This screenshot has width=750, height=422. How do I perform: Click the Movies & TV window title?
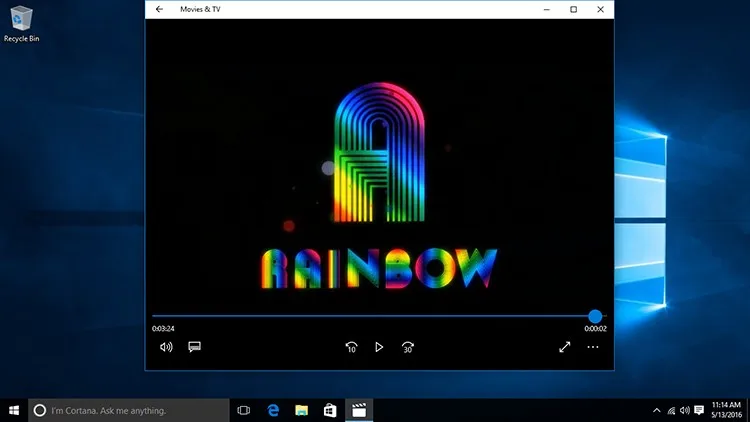pos(200,9)
